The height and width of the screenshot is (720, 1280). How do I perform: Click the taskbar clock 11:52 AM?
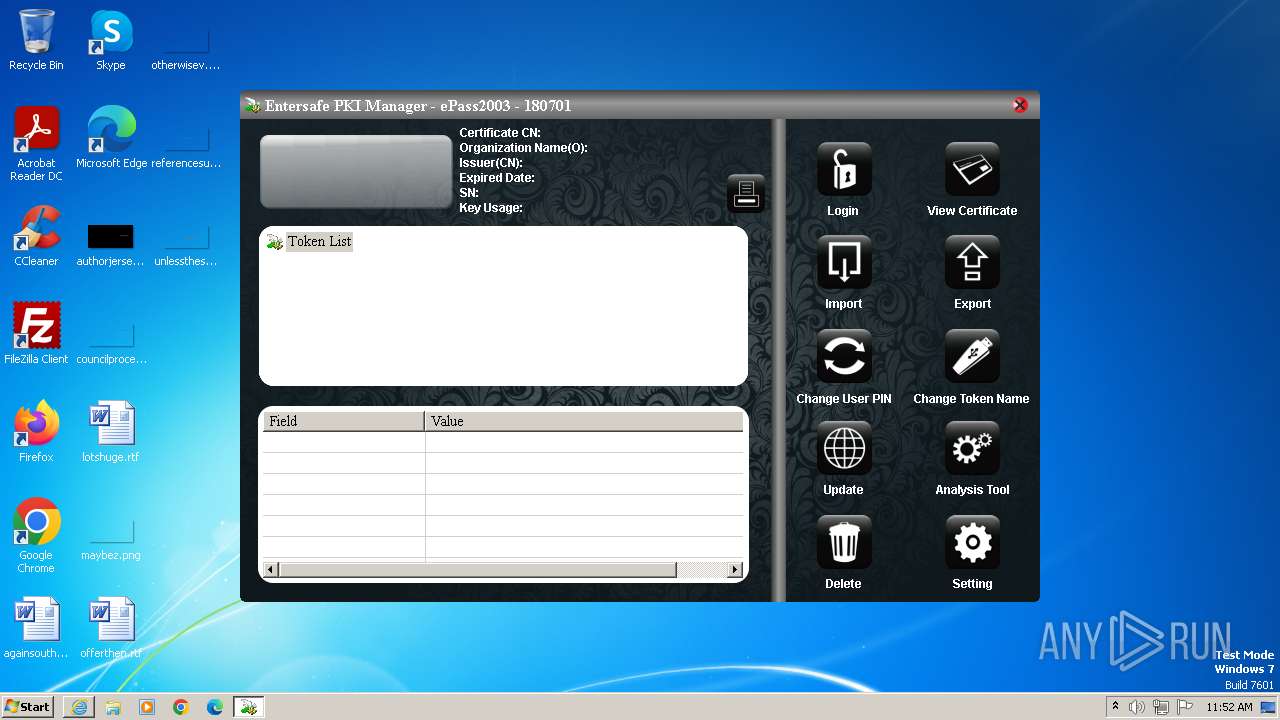pyautogui.click(x=1229, y=707)
